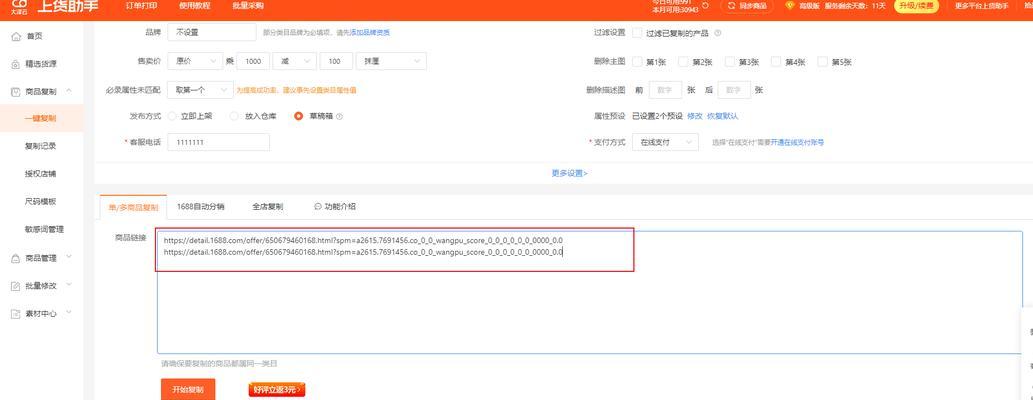Click the 品牌 input showing 不设置
This screenshot has height=400, width=1033.
211,32
